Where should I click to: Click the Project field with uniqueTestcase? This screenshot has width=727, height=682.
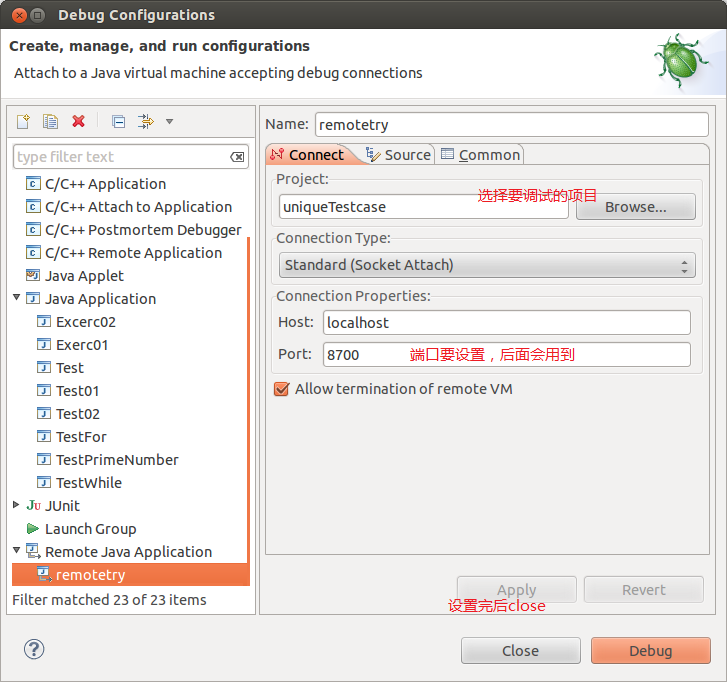424,207
